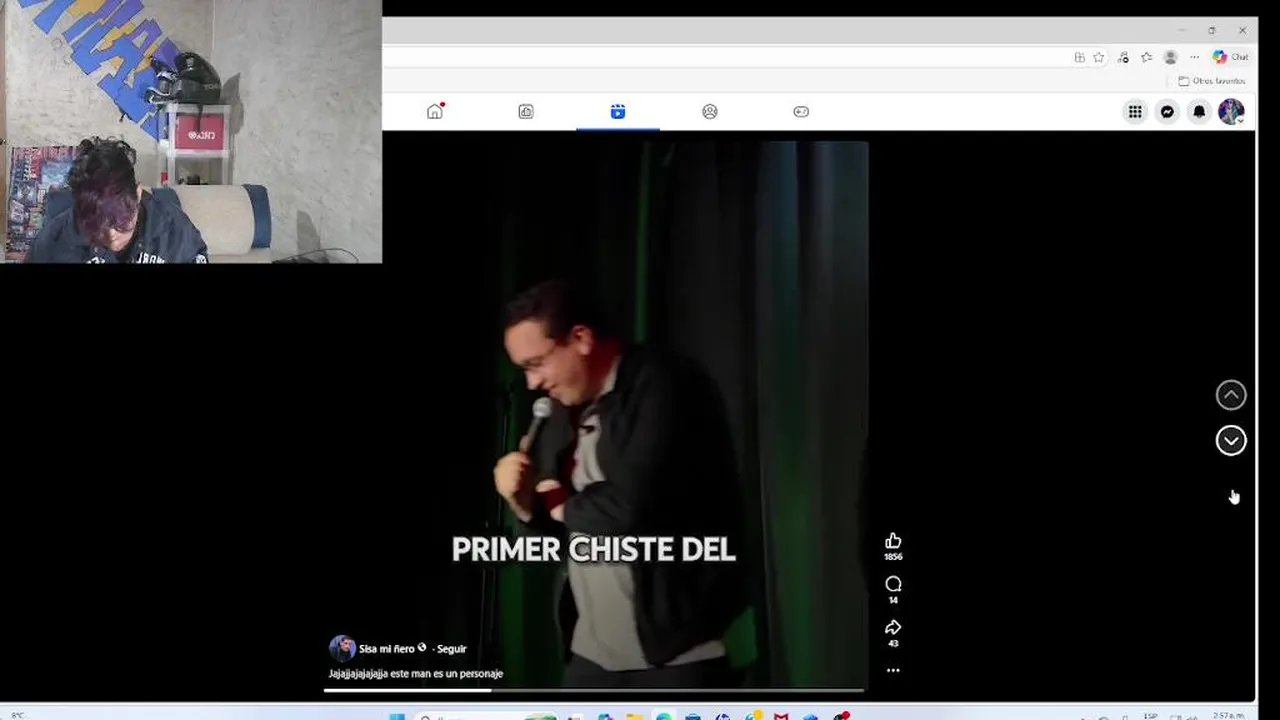1280x720 pixels.
Task: Open the Edge extensions icon
Action: [1123, 57]
